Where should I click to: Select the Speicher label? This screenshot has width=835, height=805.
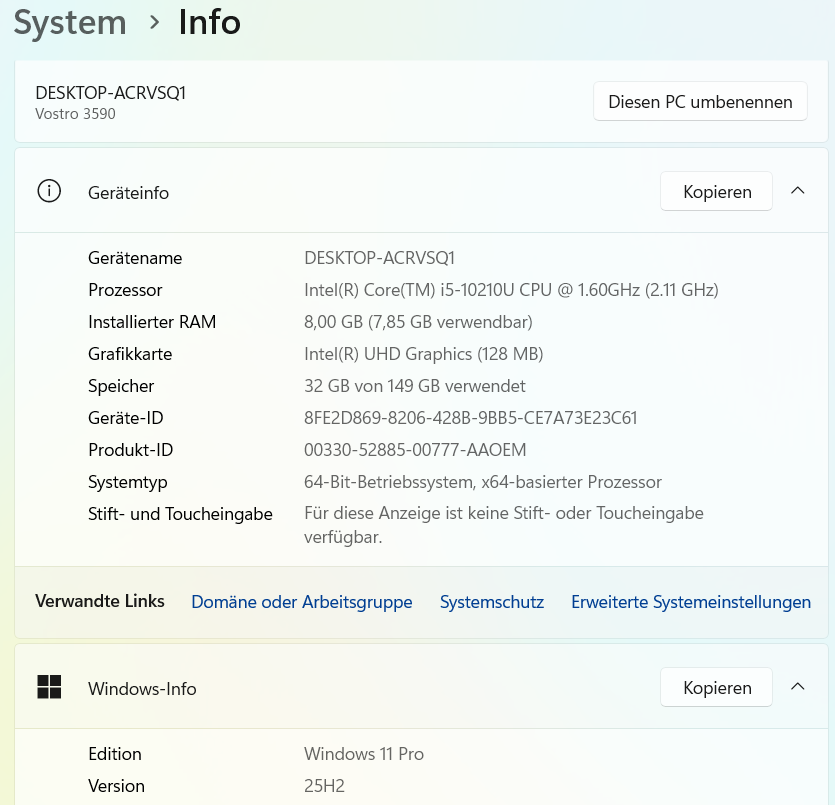click(x=121, y=386)
